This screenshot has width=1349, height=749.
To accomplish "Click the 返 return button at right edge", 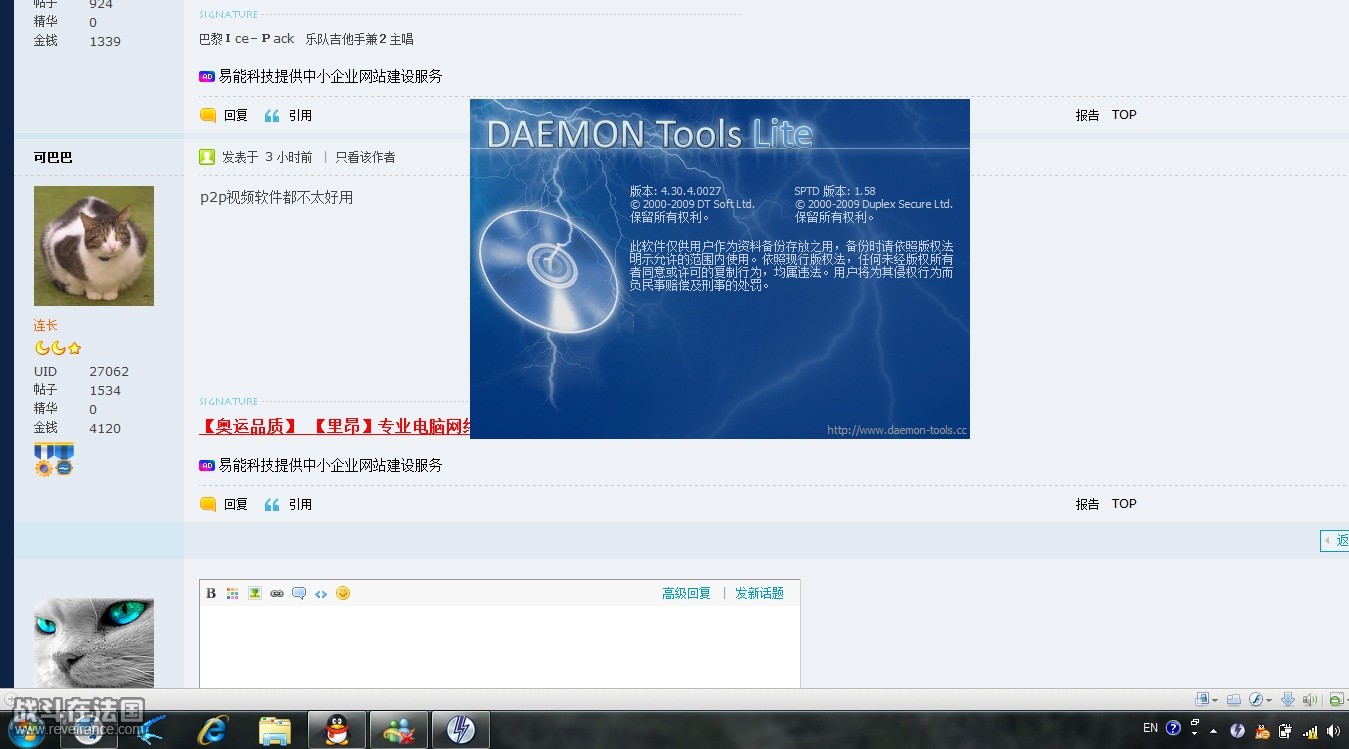I will click(x=1335, y=540).
